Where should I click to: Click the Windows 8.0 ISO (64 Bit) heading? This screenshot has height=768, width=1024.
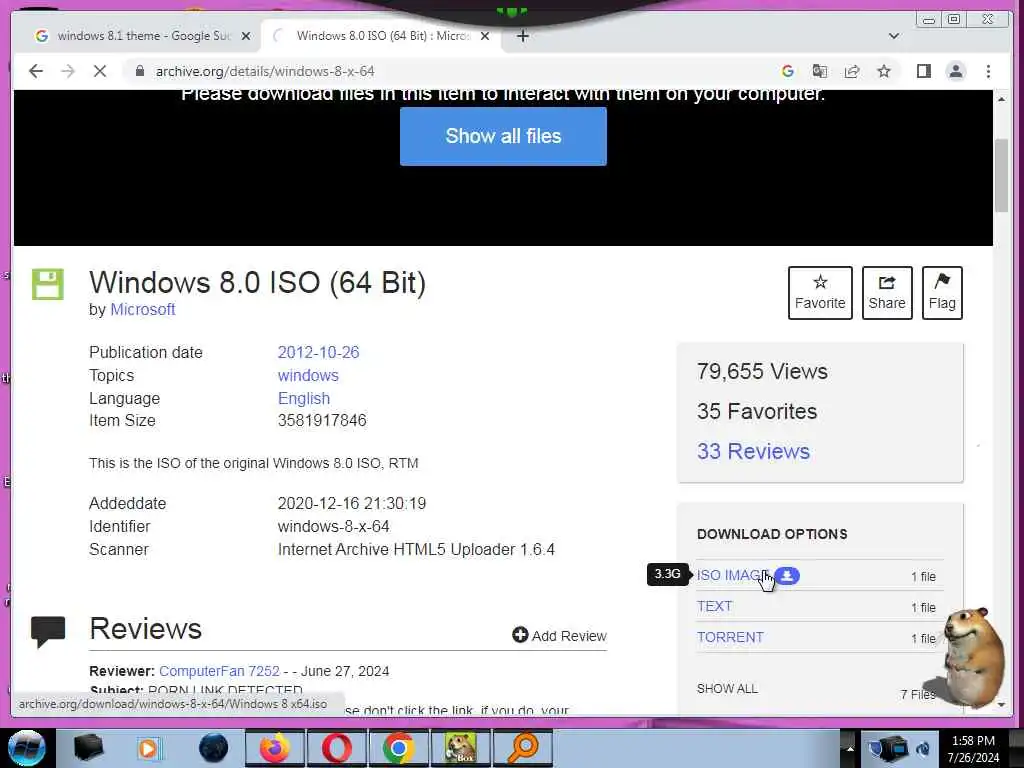click(257, 283)
